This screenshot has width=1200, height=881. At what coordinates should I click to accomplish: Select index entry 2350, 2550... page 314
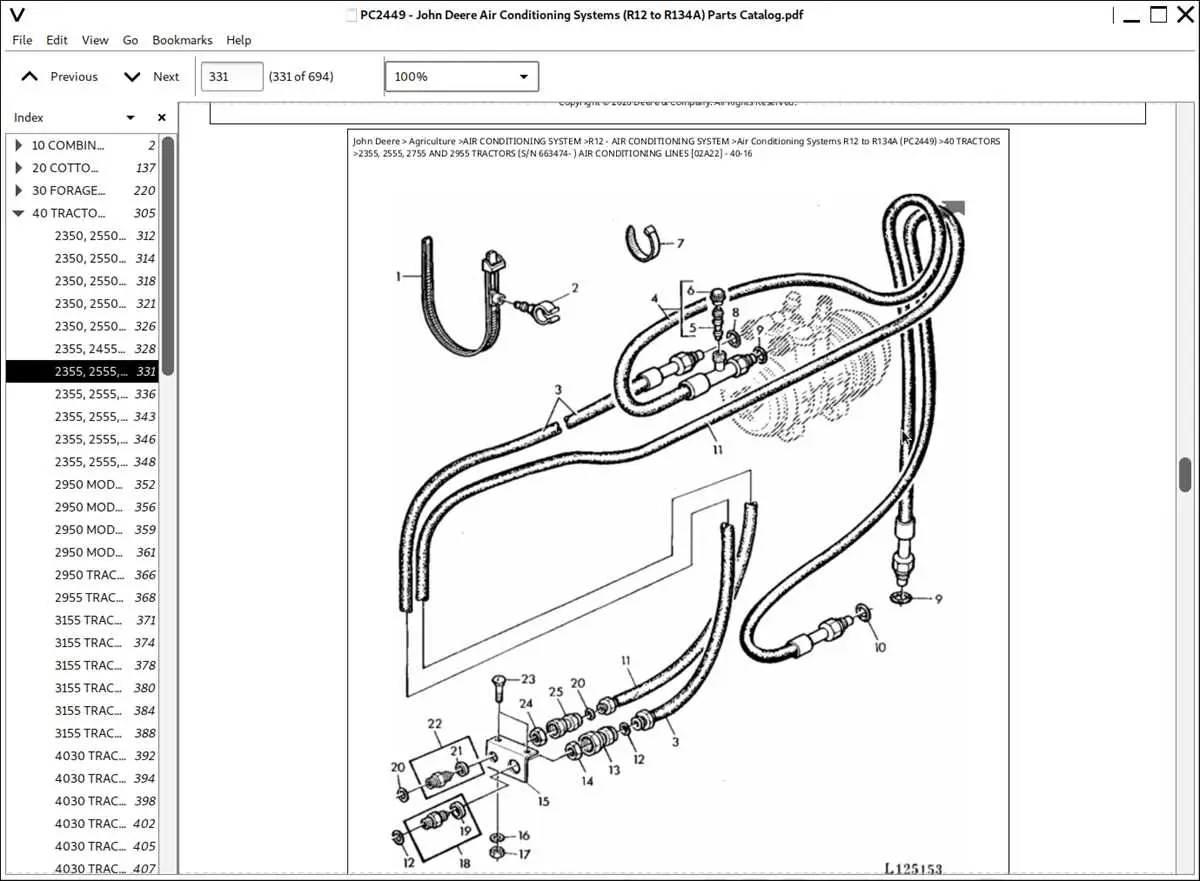point(82,259)
